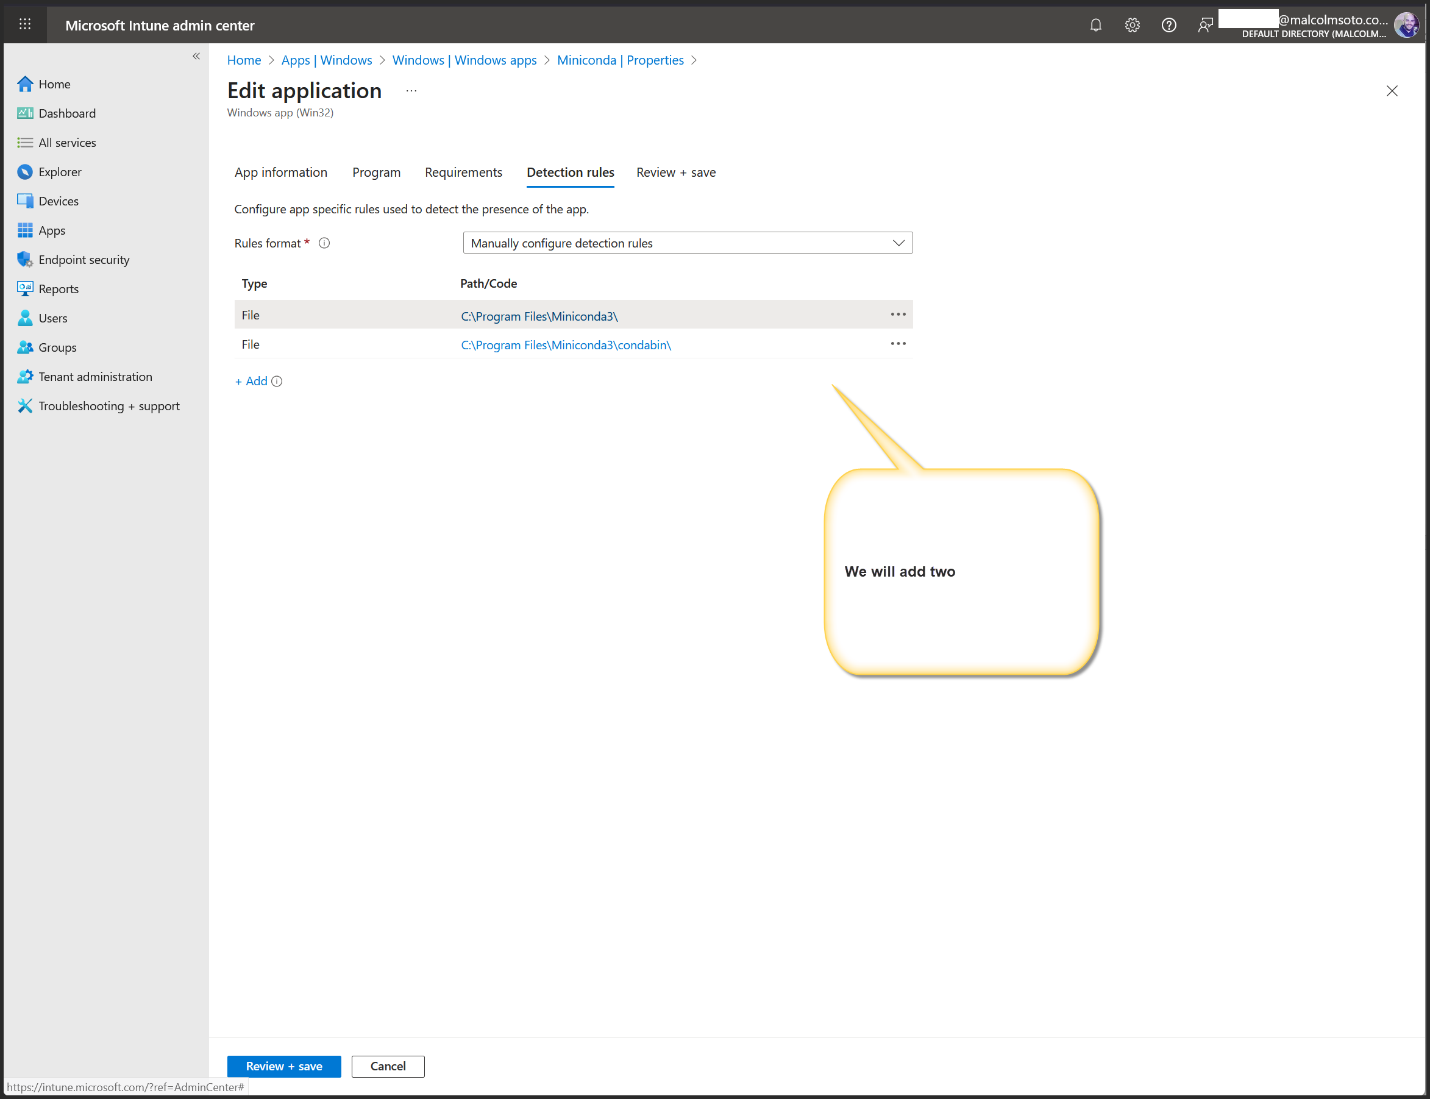
Task: Open the account profile avatar
Action: pyautogui.click(x=1406, y=24)
